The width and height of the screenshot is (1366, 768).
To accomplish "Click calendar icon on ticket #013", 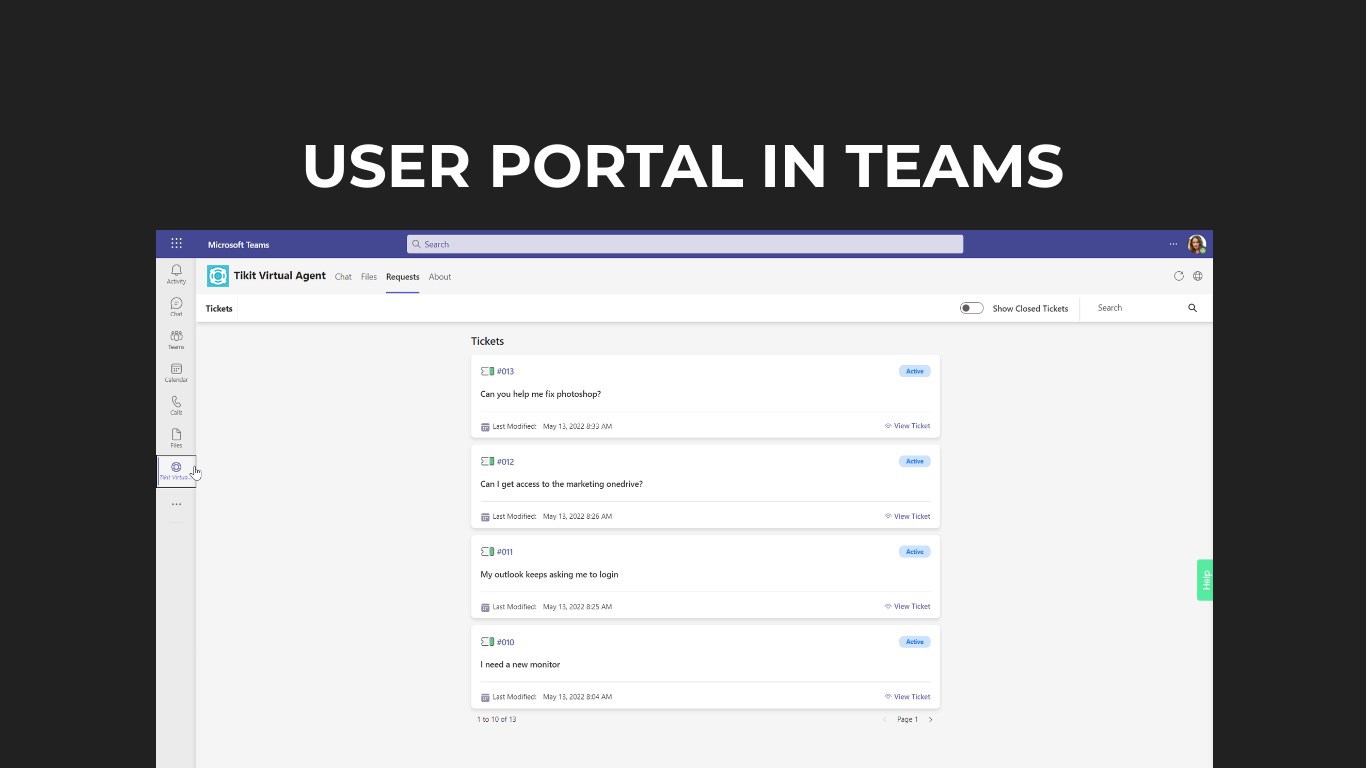I will click(485, 427).
